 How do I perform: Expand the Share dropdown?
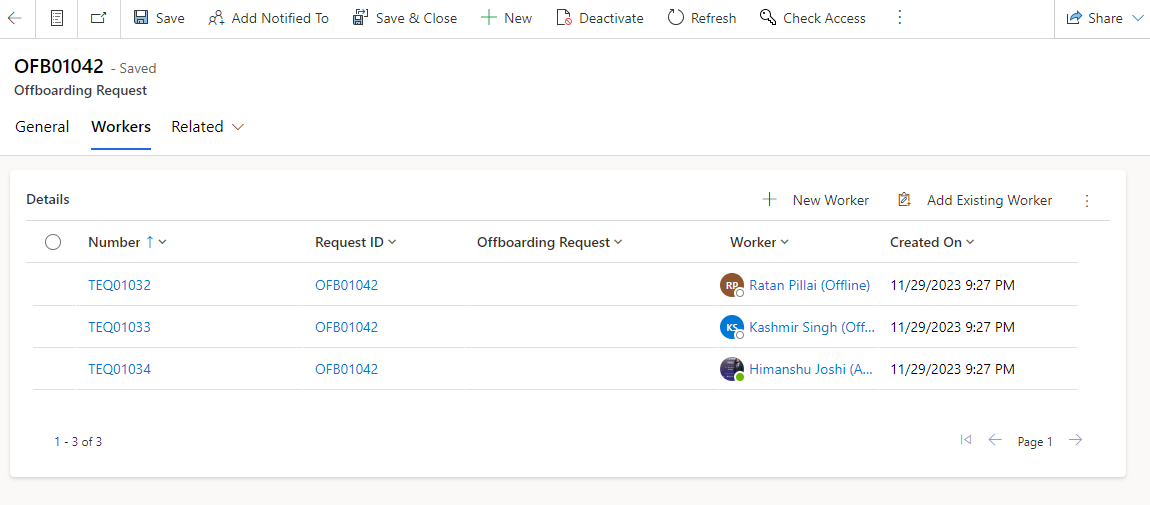tap(1105, 18)
